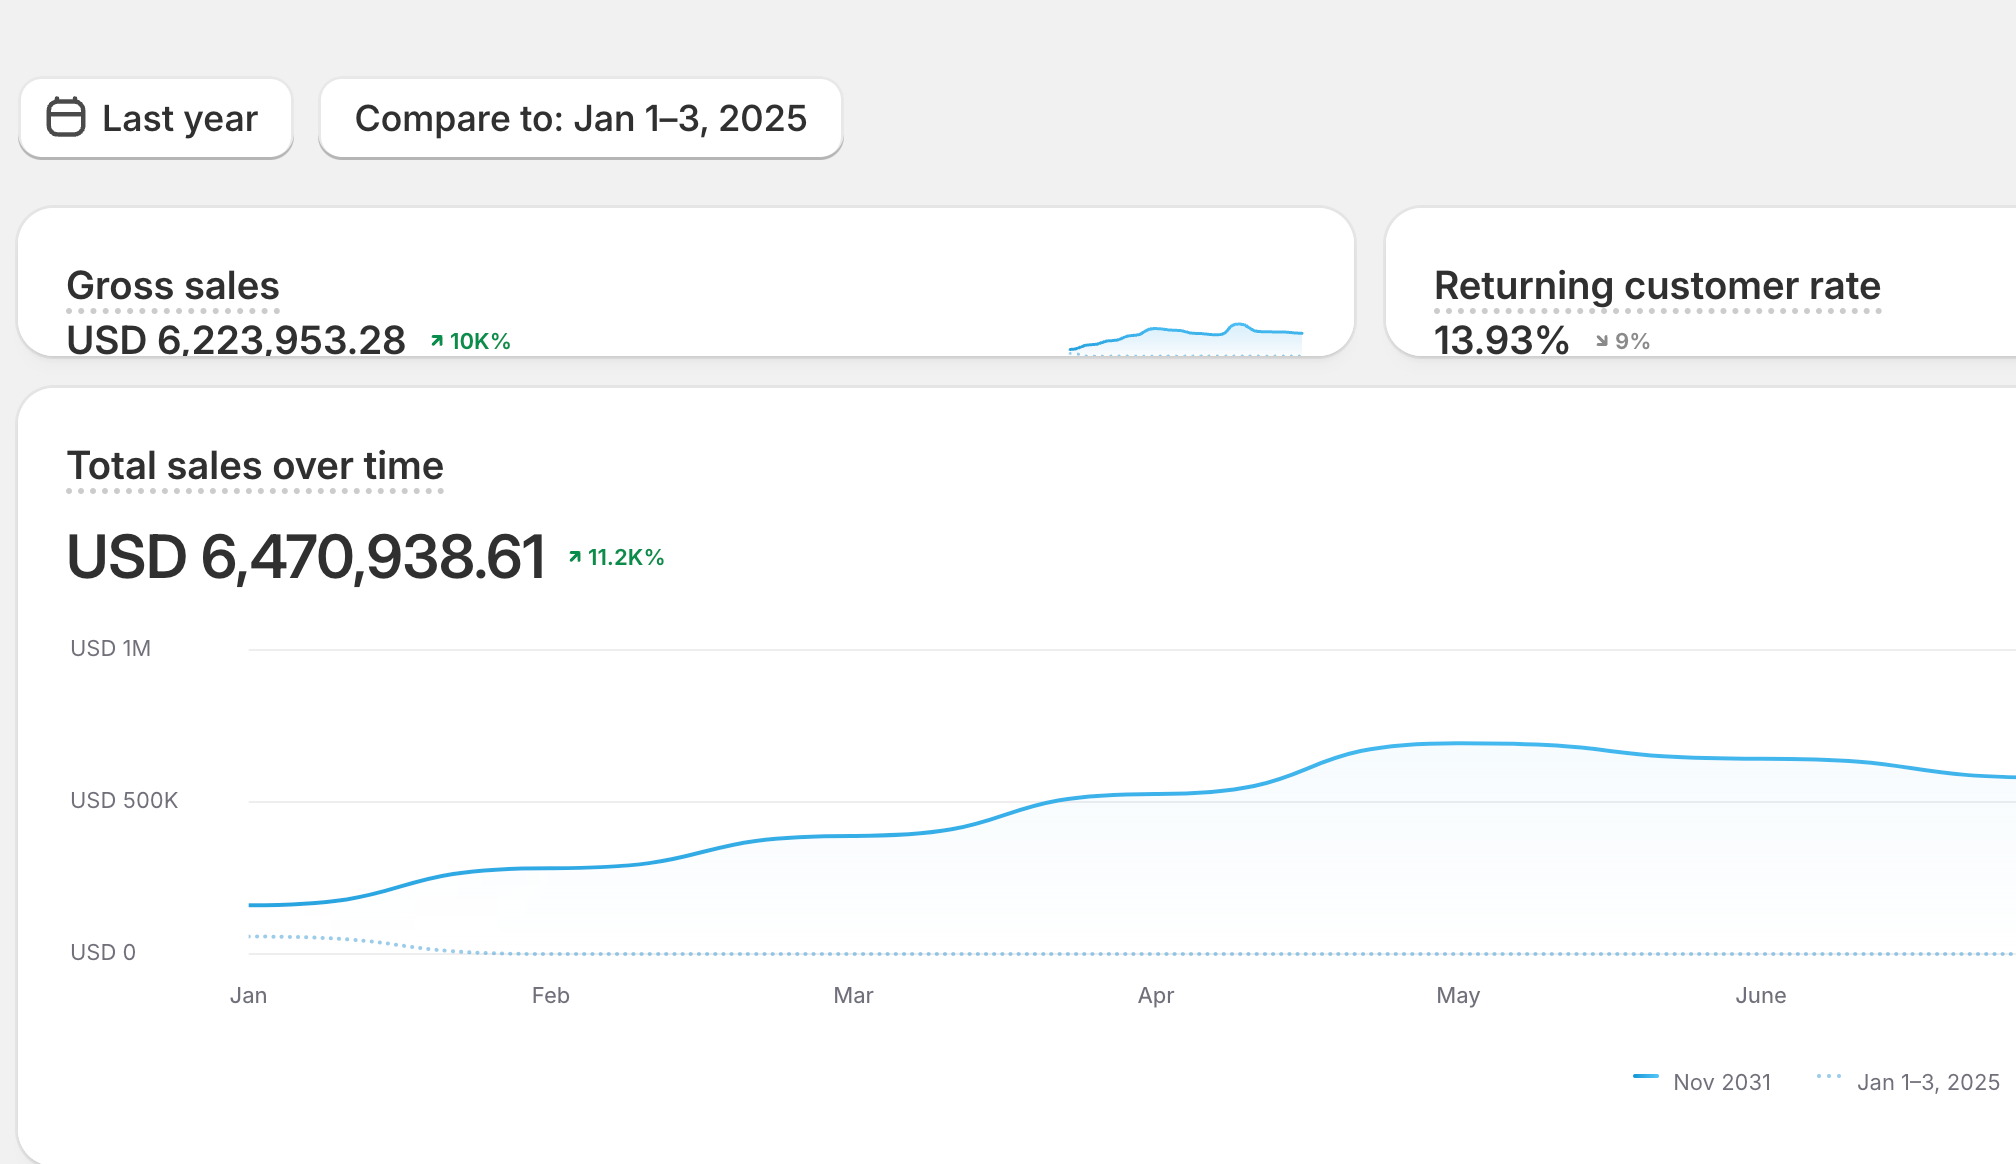Click the solid blue Nov 2031 legend line
The image size is (2016, 1164).
click(x=1645, y=1077)
